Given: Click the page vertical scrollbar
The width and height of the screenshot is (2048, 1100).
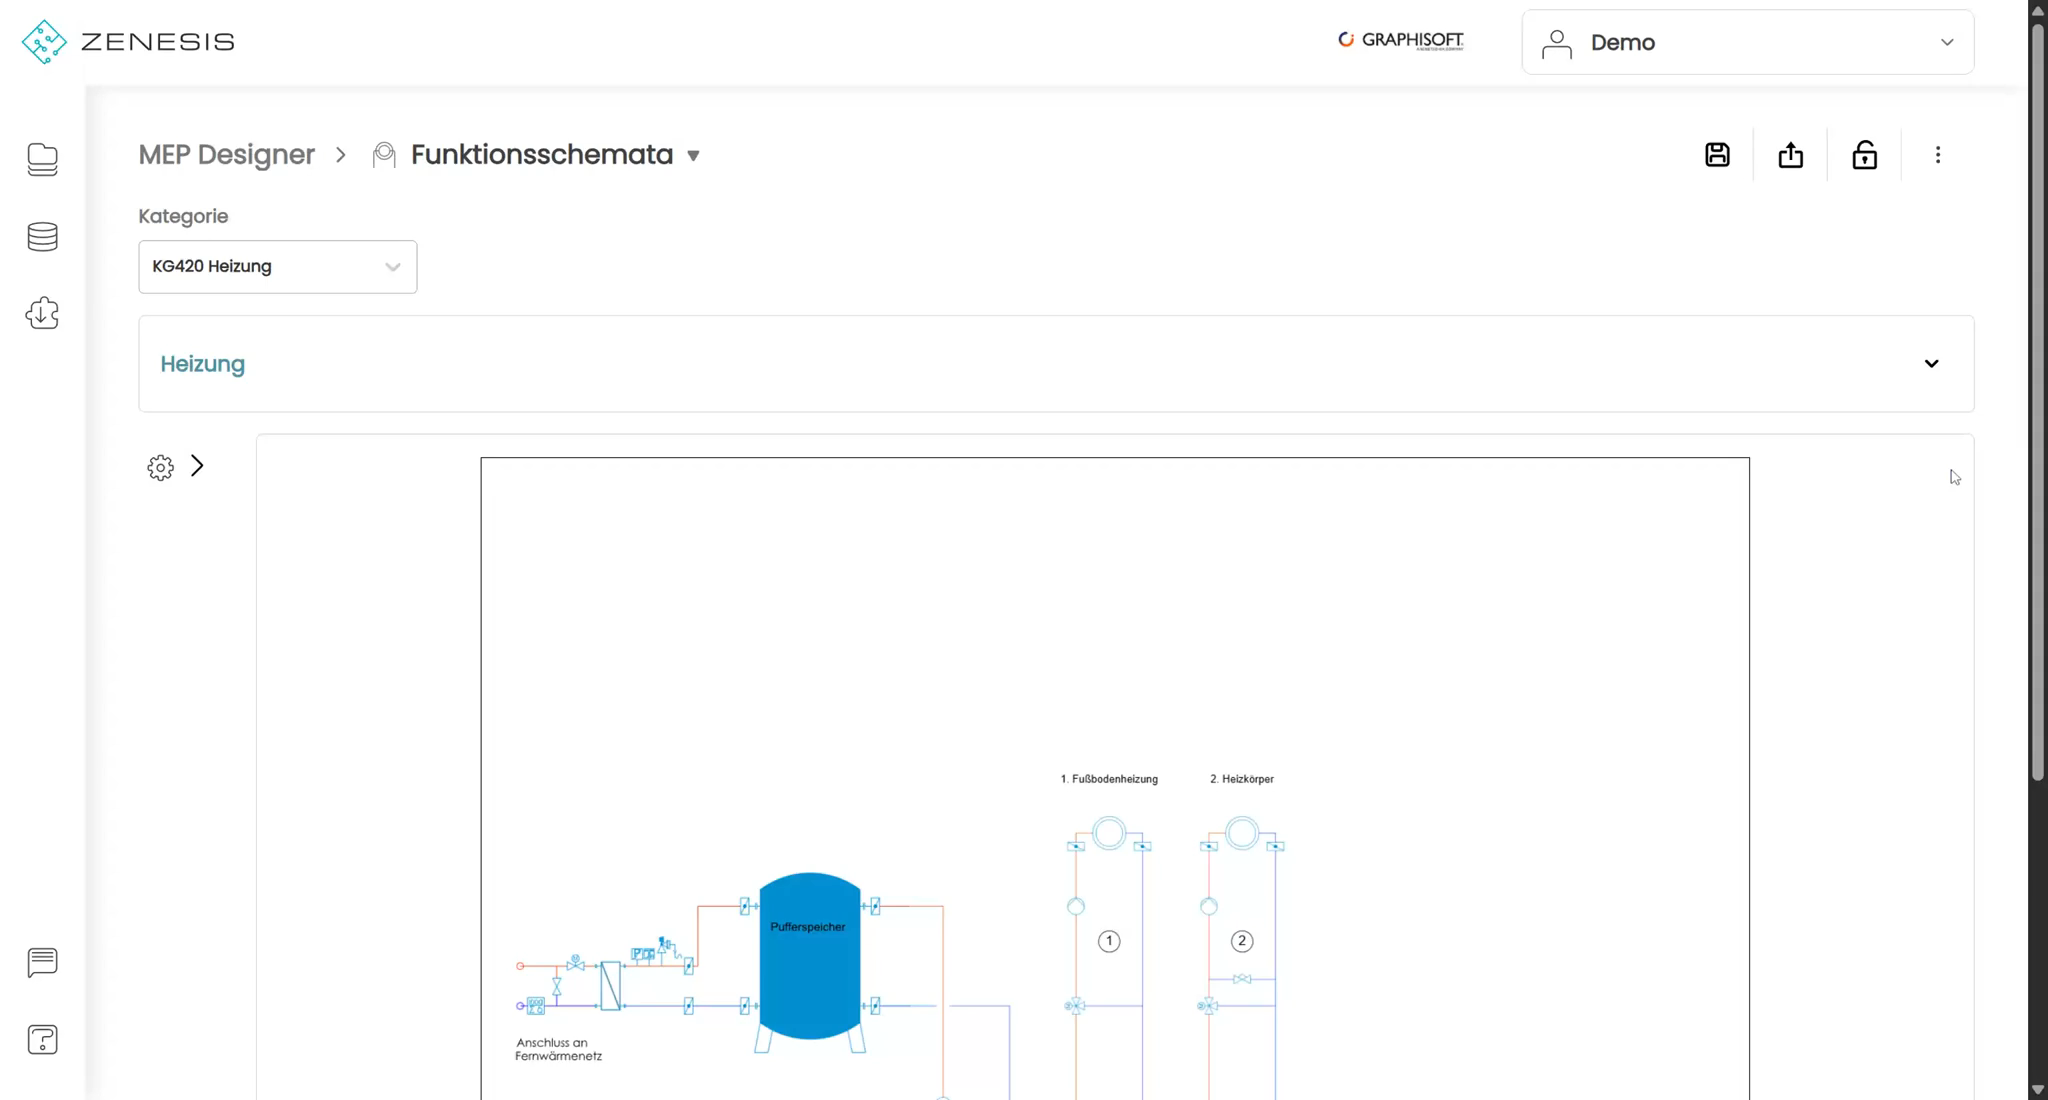Looking at the screenshot, I should 2038,400.
